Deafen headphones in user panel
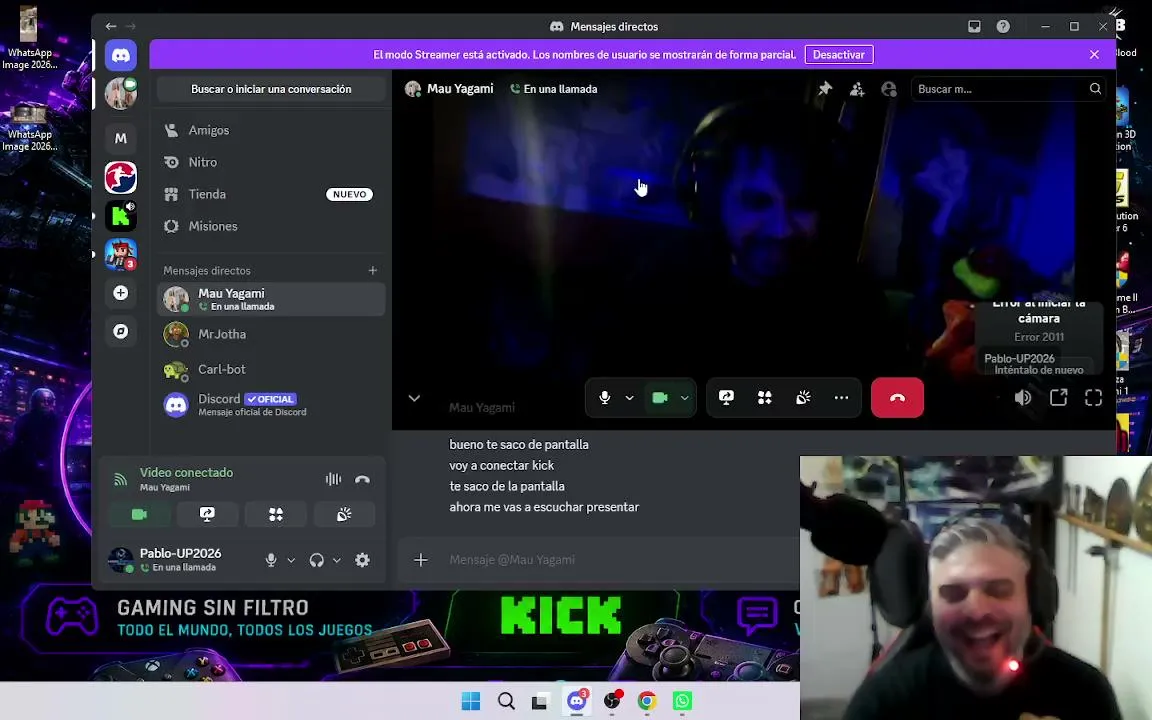Viewport: 1152px width, 720px height. pos(317,560)
